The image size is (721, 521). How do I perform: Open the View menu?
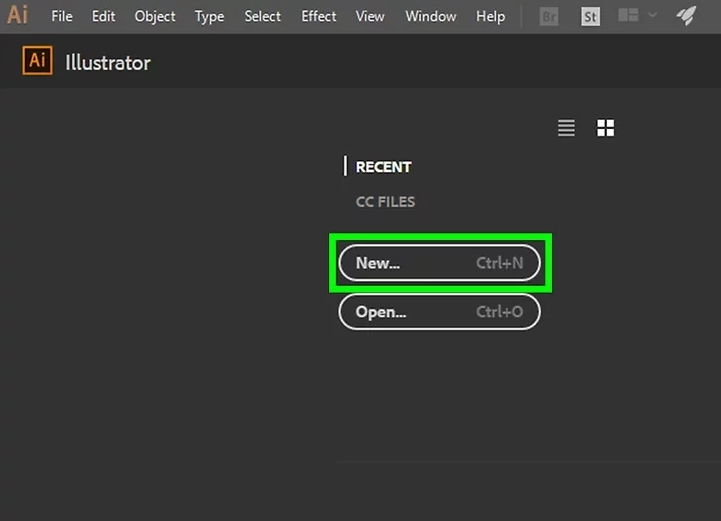pyautogui.click(x=370, y=17)
